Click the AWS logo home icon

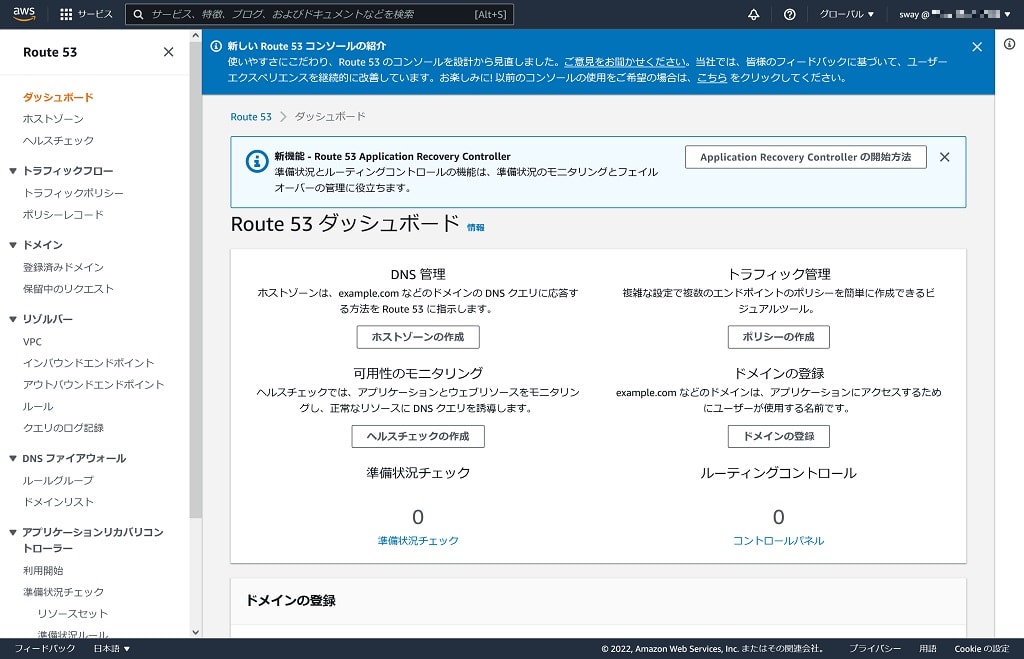click(24, 14)
